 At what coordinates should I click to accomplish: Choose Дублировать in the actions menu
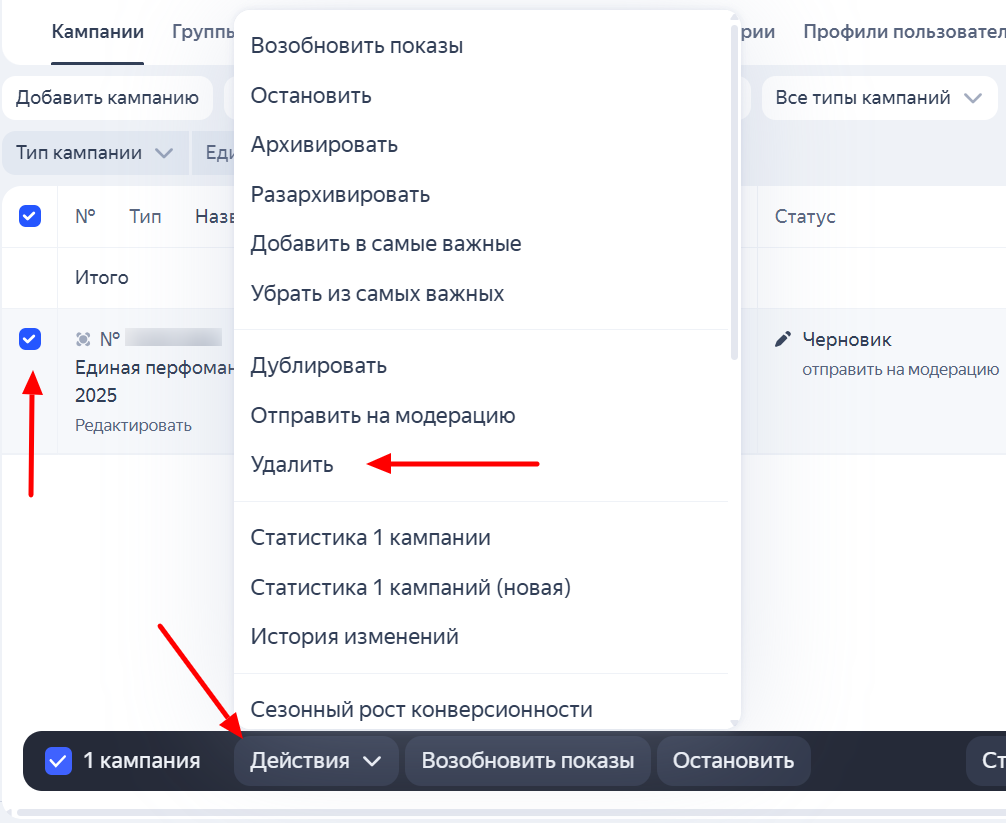[x=318, y=365]
